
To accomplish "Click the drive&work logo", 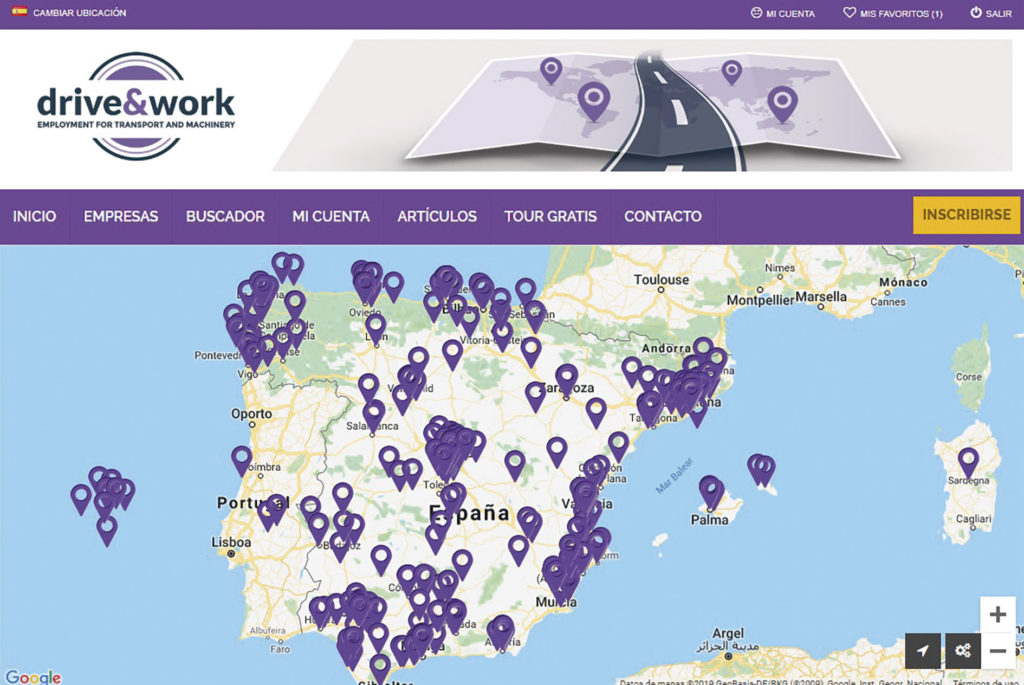I will 136,106.
